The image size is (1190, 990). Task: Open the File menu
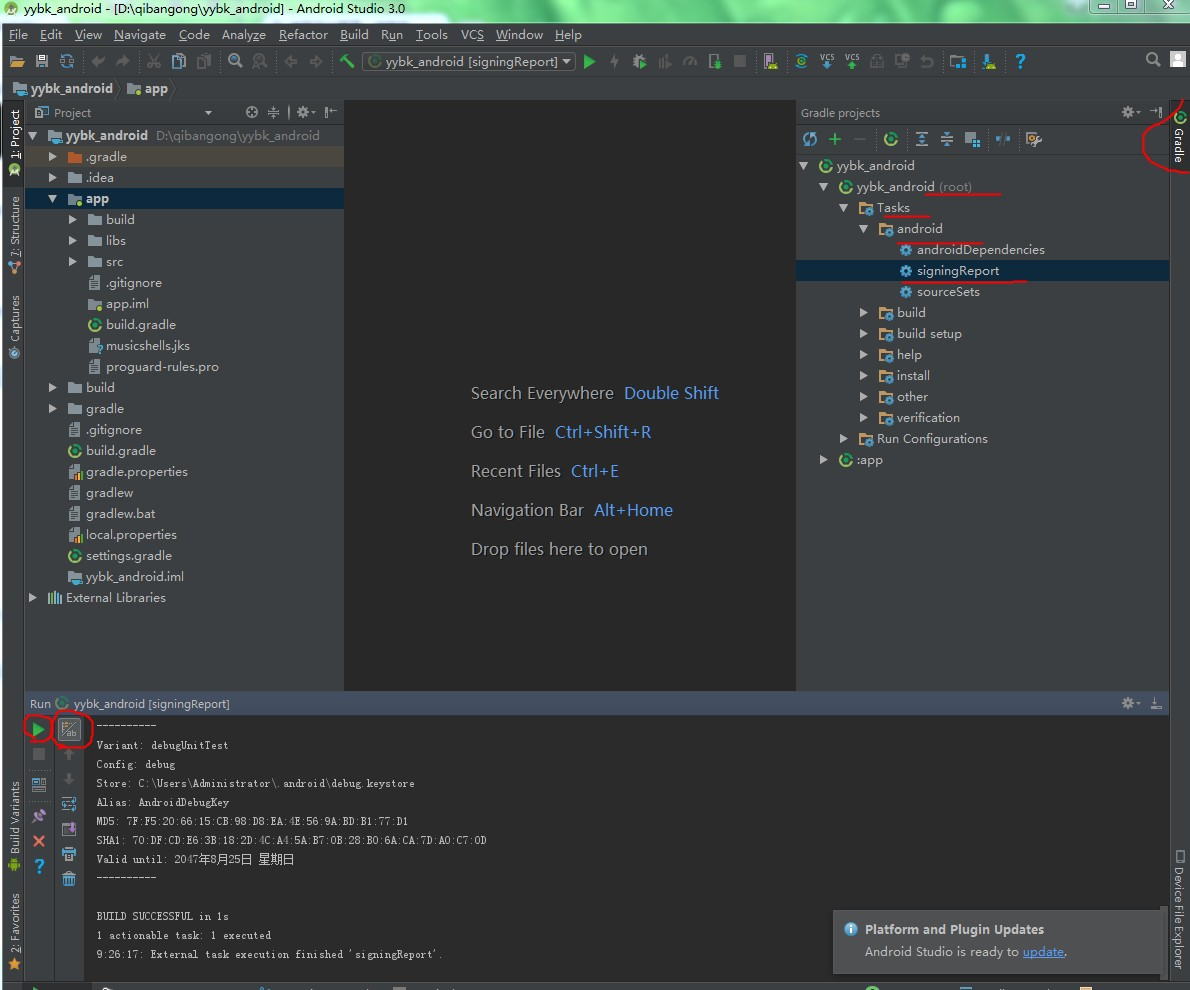click(18, 35)
